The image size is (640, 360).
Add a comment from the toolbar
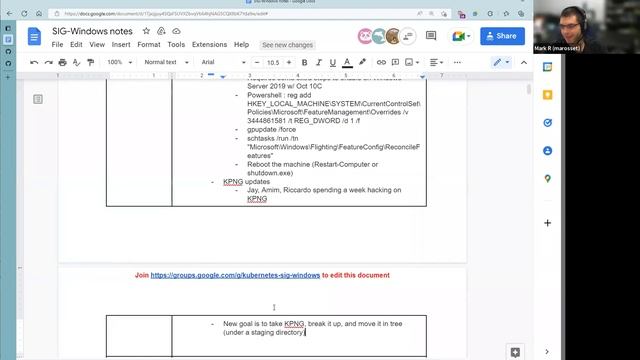(395, 62)
